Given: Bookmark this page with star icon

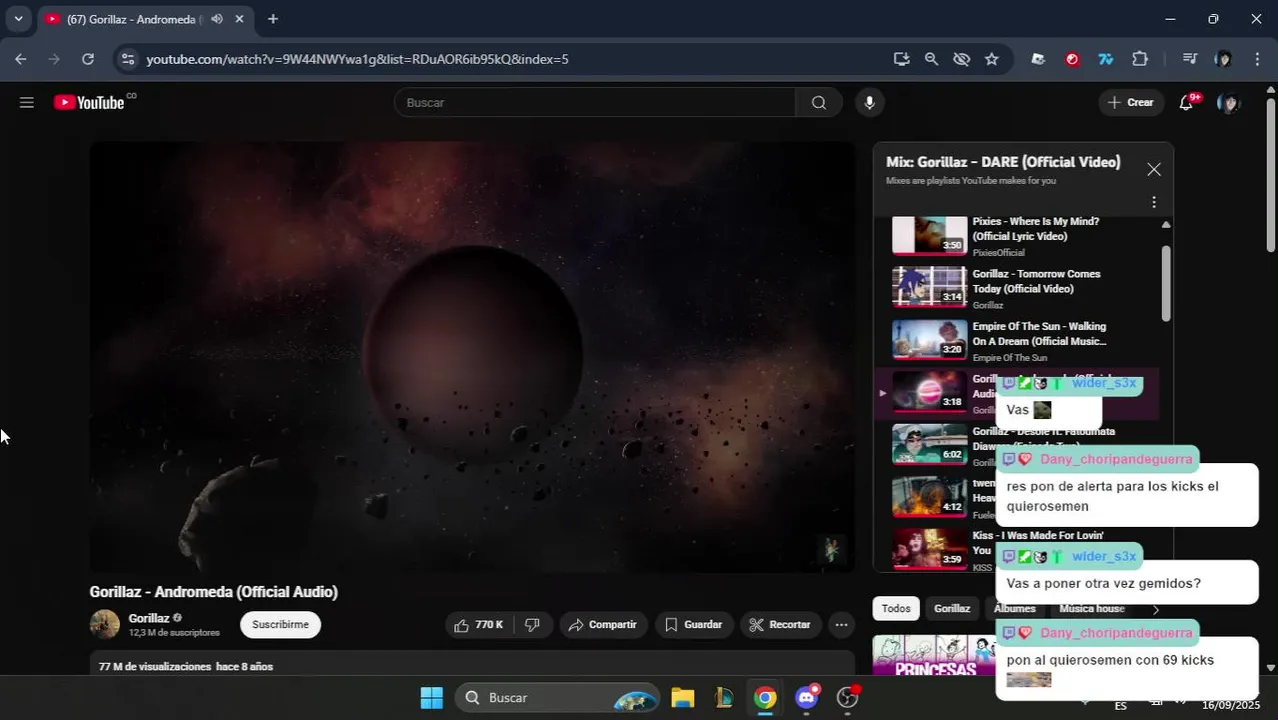Looking at the screenshot, I should click(x=991, y=59).
